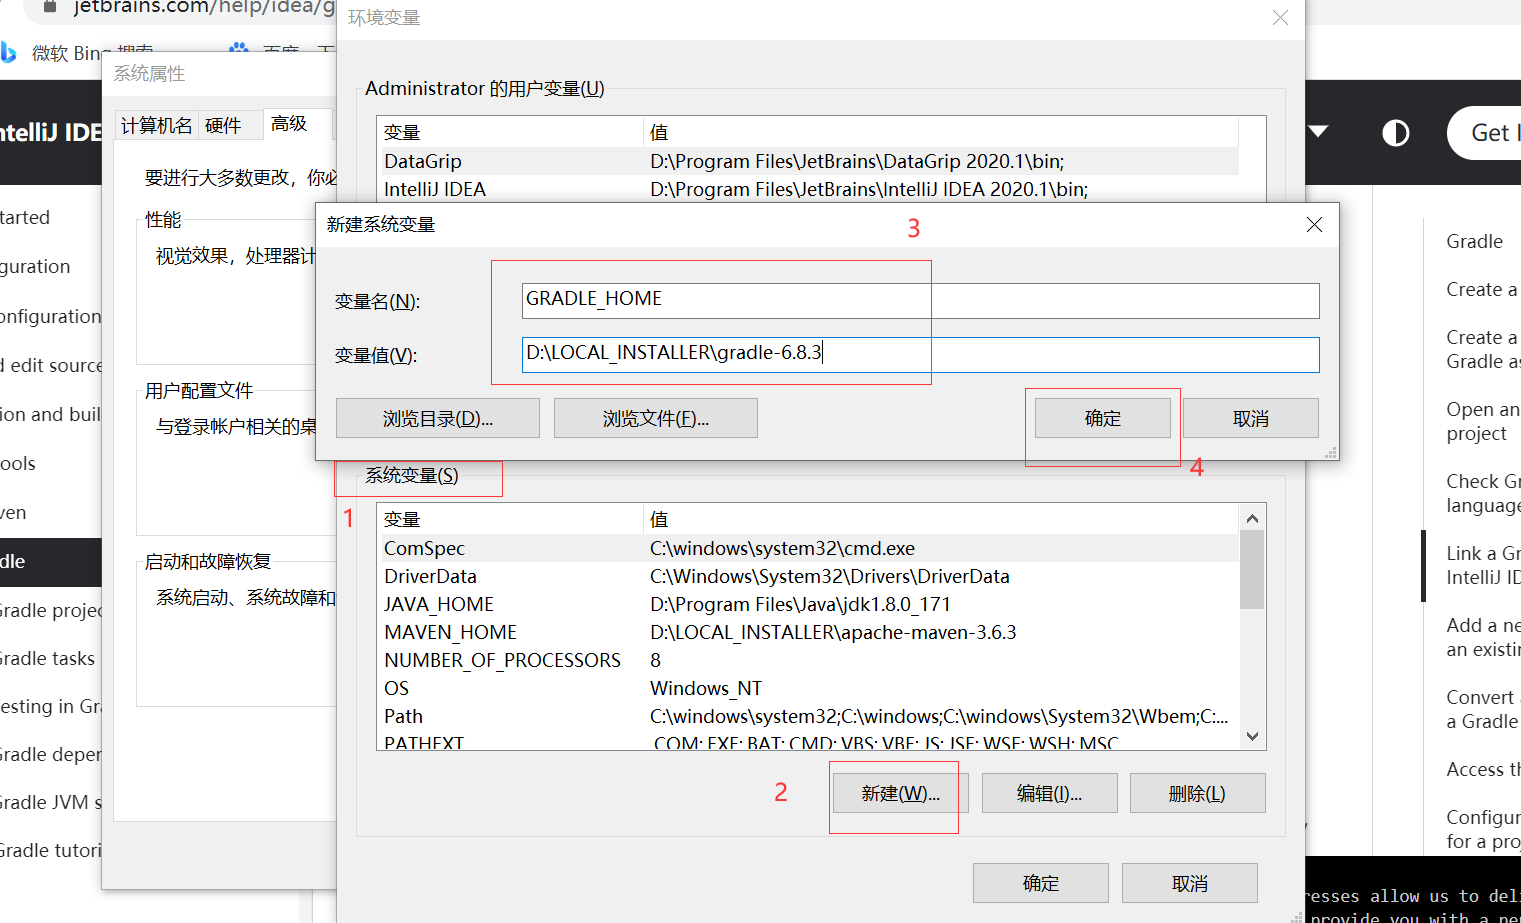Click the 编辑(I) button
The image size is (1521, 923).
1049,792
